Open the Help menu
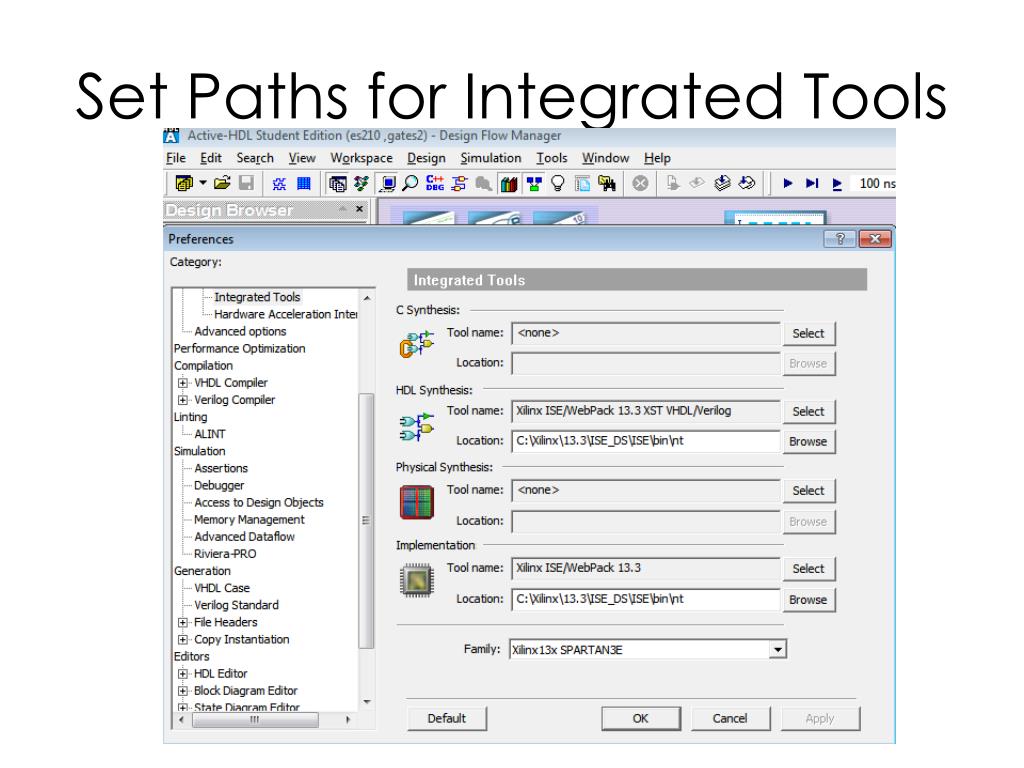1024x768 pixels. pyautogui.click(x=657, y=158)
